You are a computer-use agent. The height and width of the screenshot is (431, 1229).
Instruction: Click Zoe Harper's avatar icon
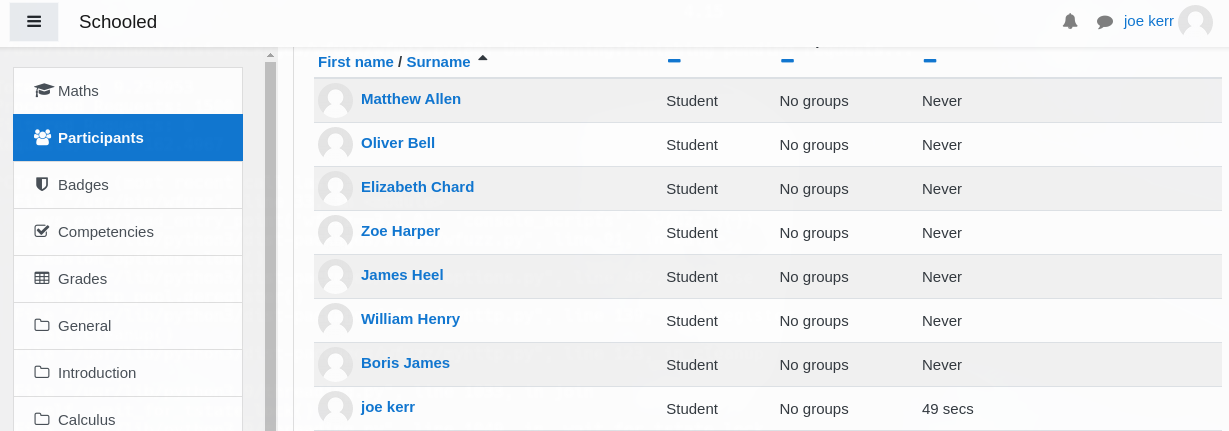pos(335,232)
